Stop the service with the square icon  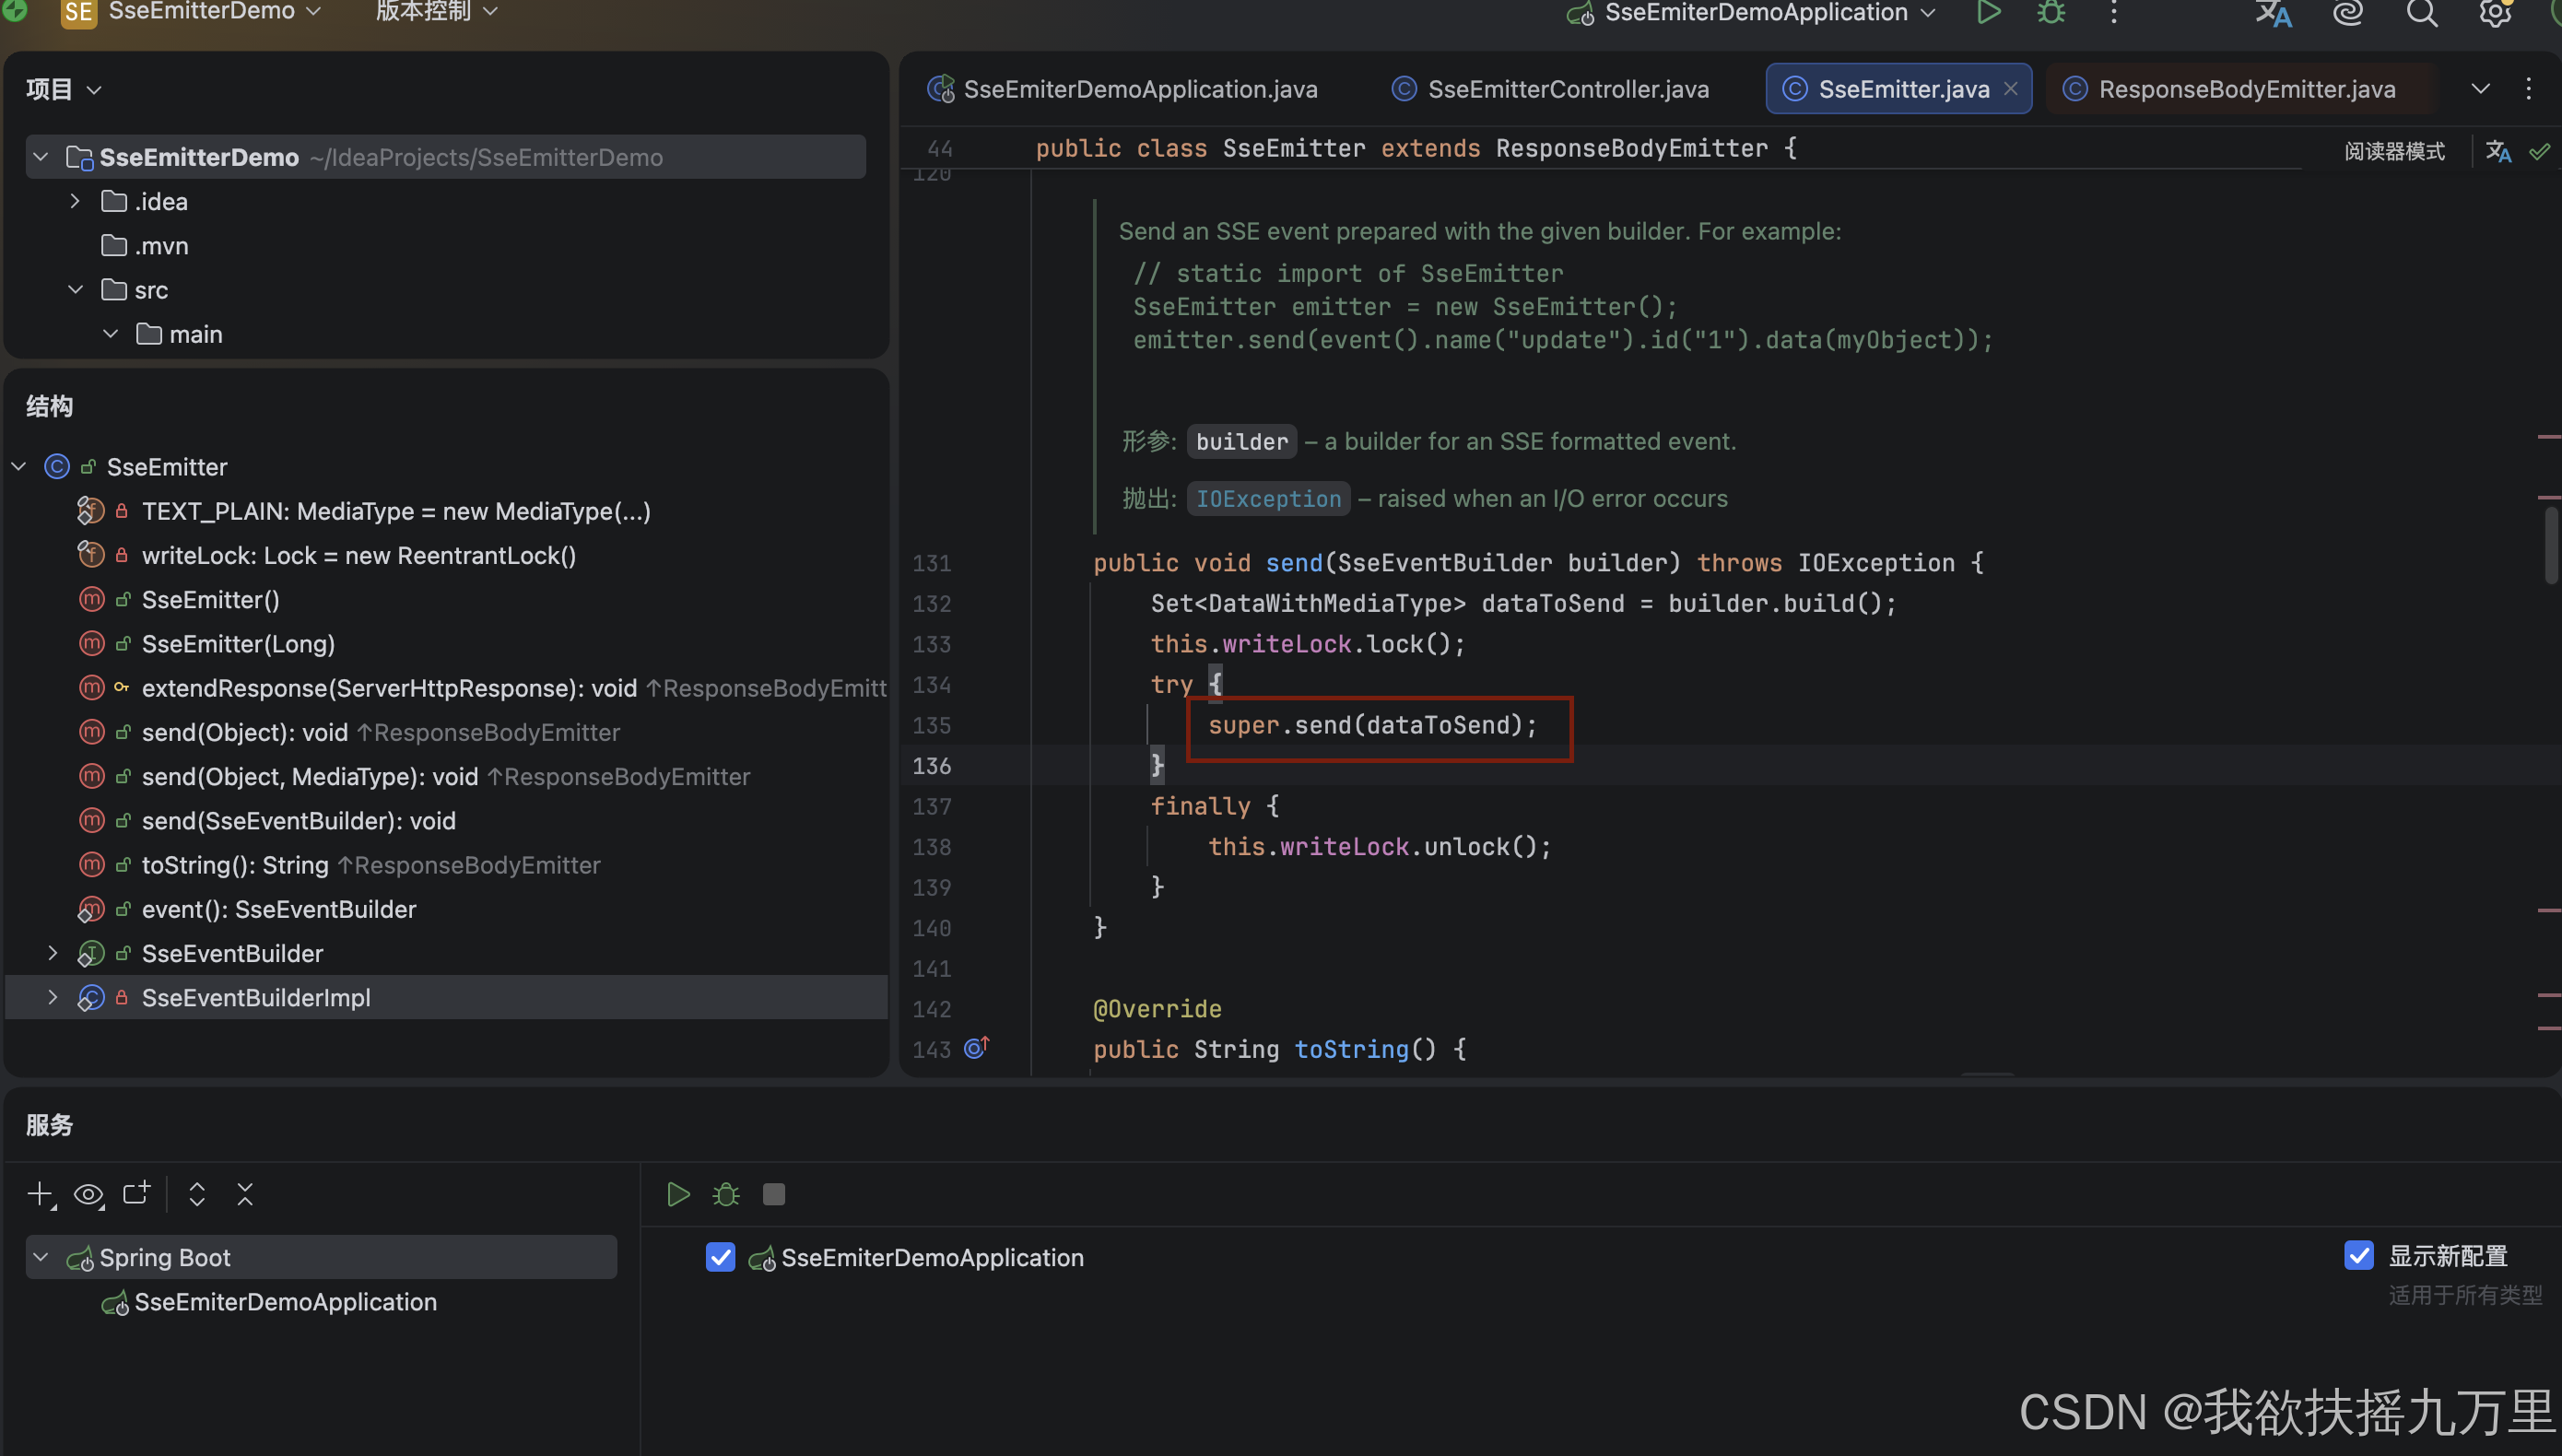(x=774, y=1194)
